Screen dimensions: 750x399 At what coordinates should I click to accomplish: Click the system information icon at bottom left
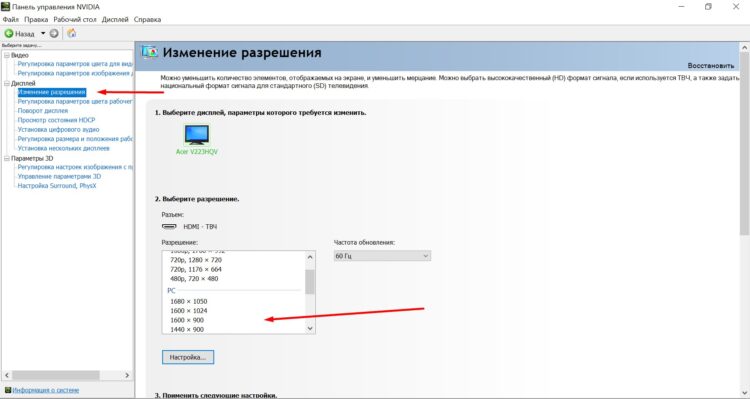tap(8, 390)
